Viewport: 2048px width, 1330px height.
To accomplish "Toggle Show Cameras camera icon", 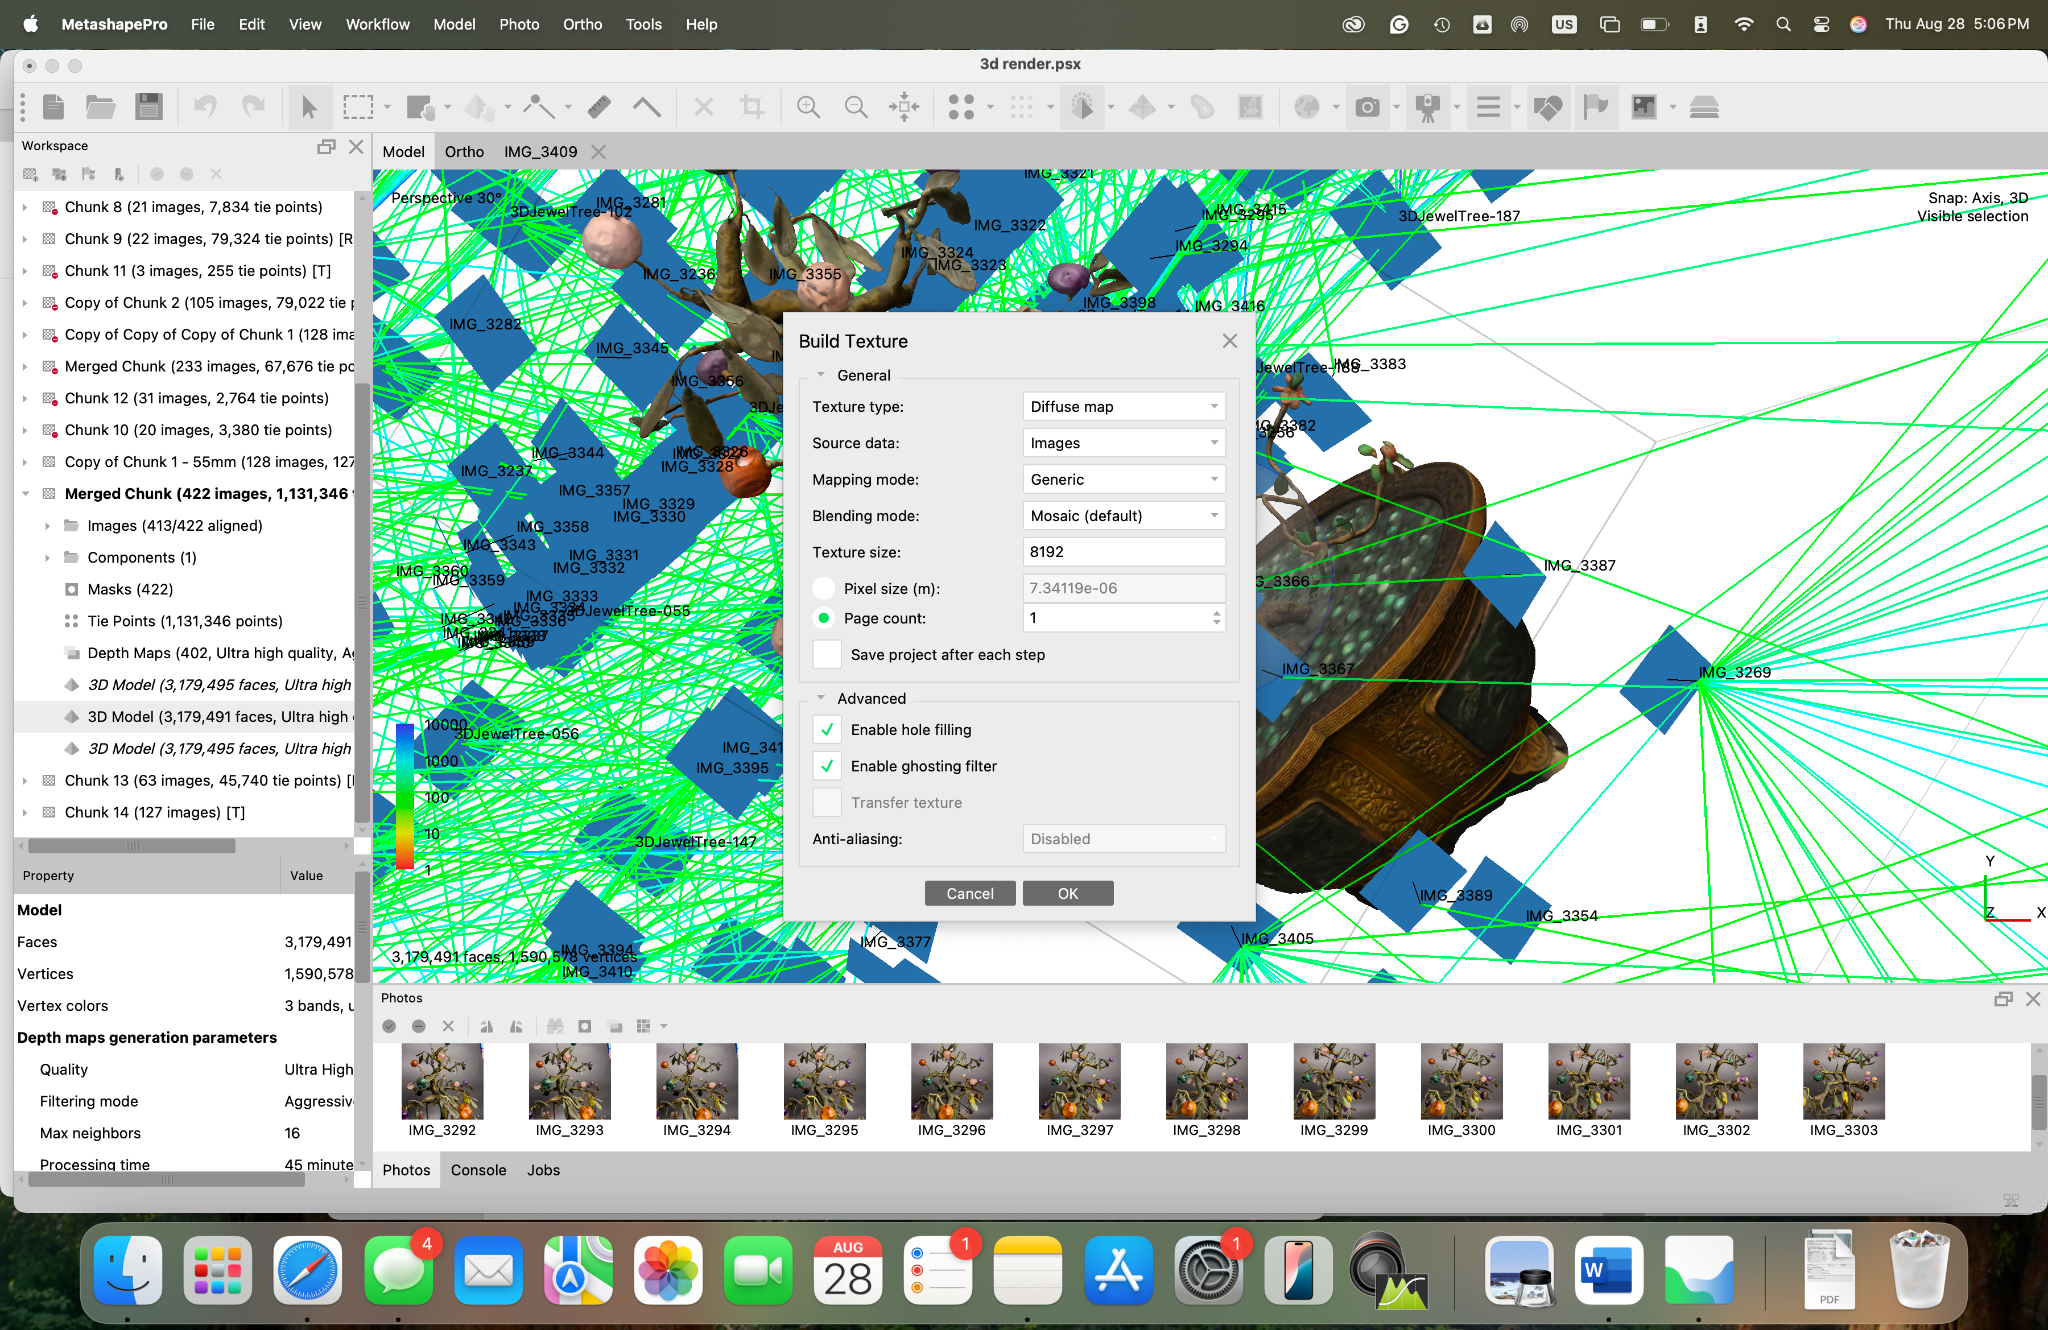I will (1367, 107).
